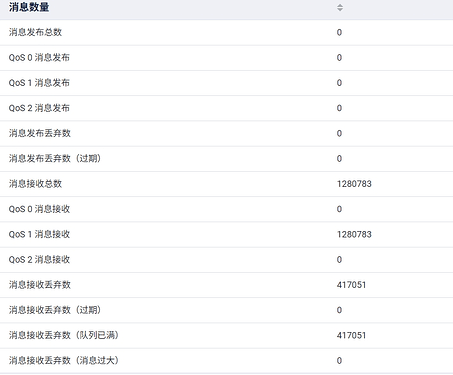453x375 pixels.
Task: Select the QoS 2 消息发布 row label
Action: coord(39,108)
